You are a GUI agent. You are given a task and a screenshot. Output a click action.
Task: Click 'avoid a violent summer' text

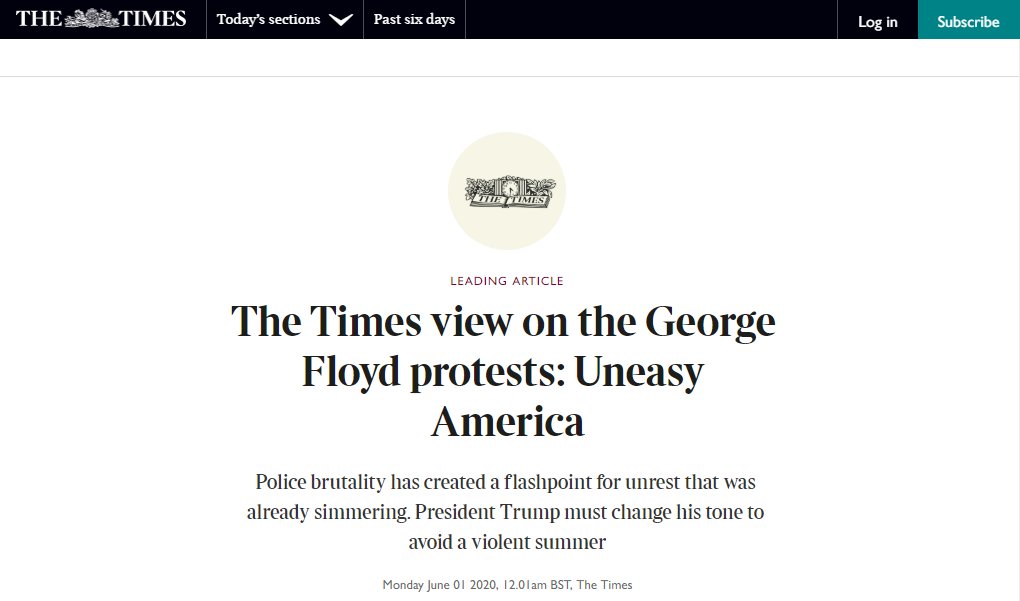pos(507,542)
